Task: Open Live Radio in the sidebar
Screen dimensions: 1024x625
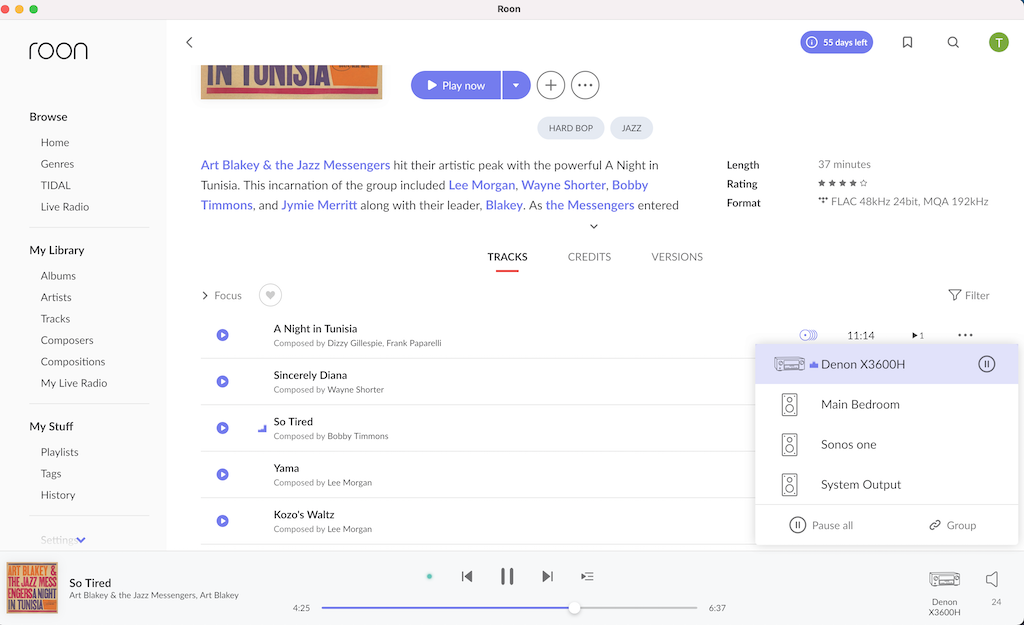Action: click(x=65, y=207)
